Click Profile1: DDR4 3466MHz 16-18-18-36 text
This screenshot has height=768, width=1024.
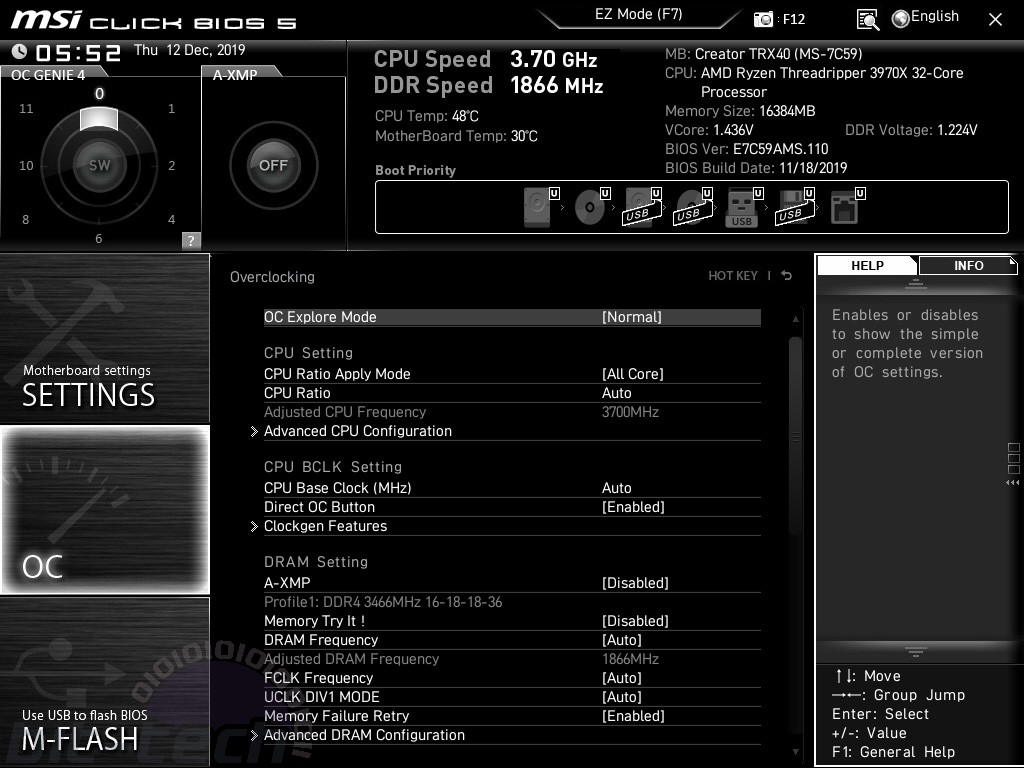pos(383,601)
